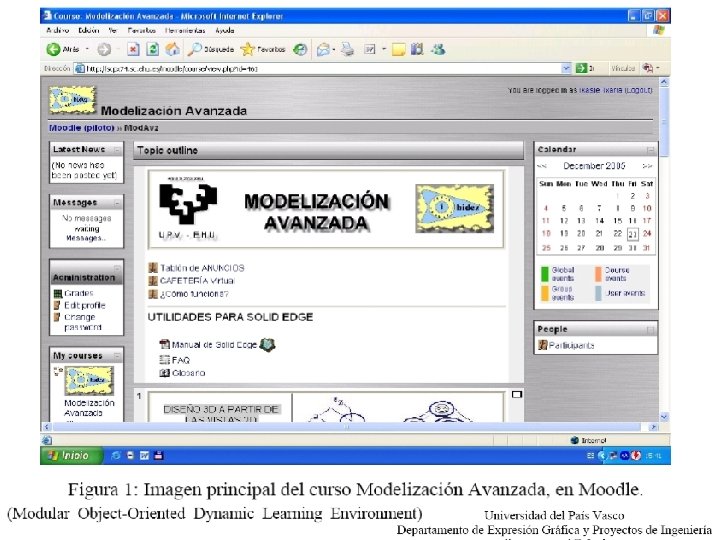Go to next month in calendar
This screenshot has width=720, height=540.
pyautogui.click(x=647, y=166)
